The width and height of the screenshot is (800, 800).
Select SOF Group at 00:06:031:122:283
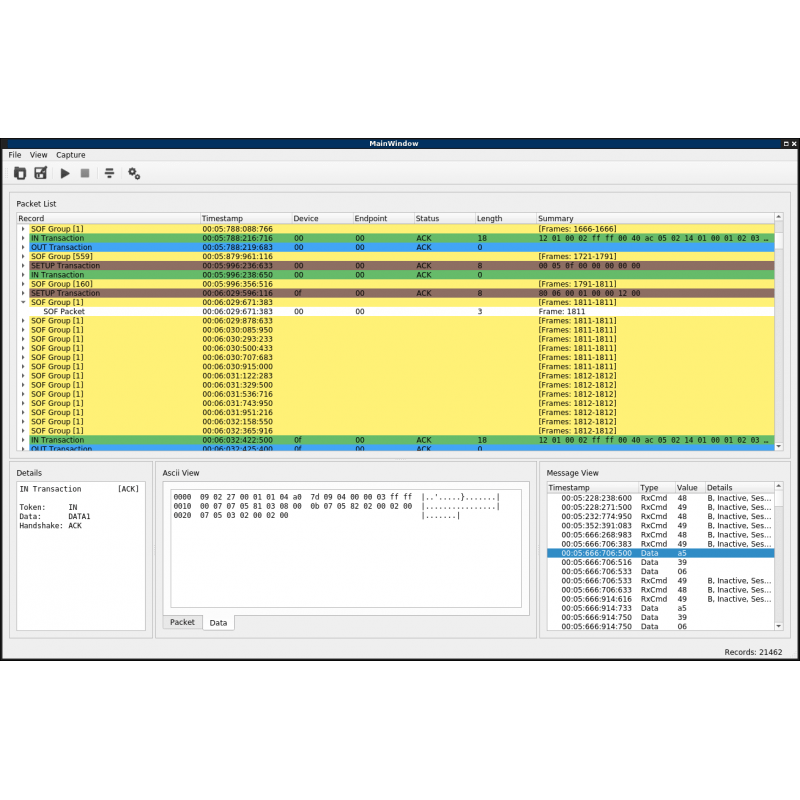click(395, 376)
